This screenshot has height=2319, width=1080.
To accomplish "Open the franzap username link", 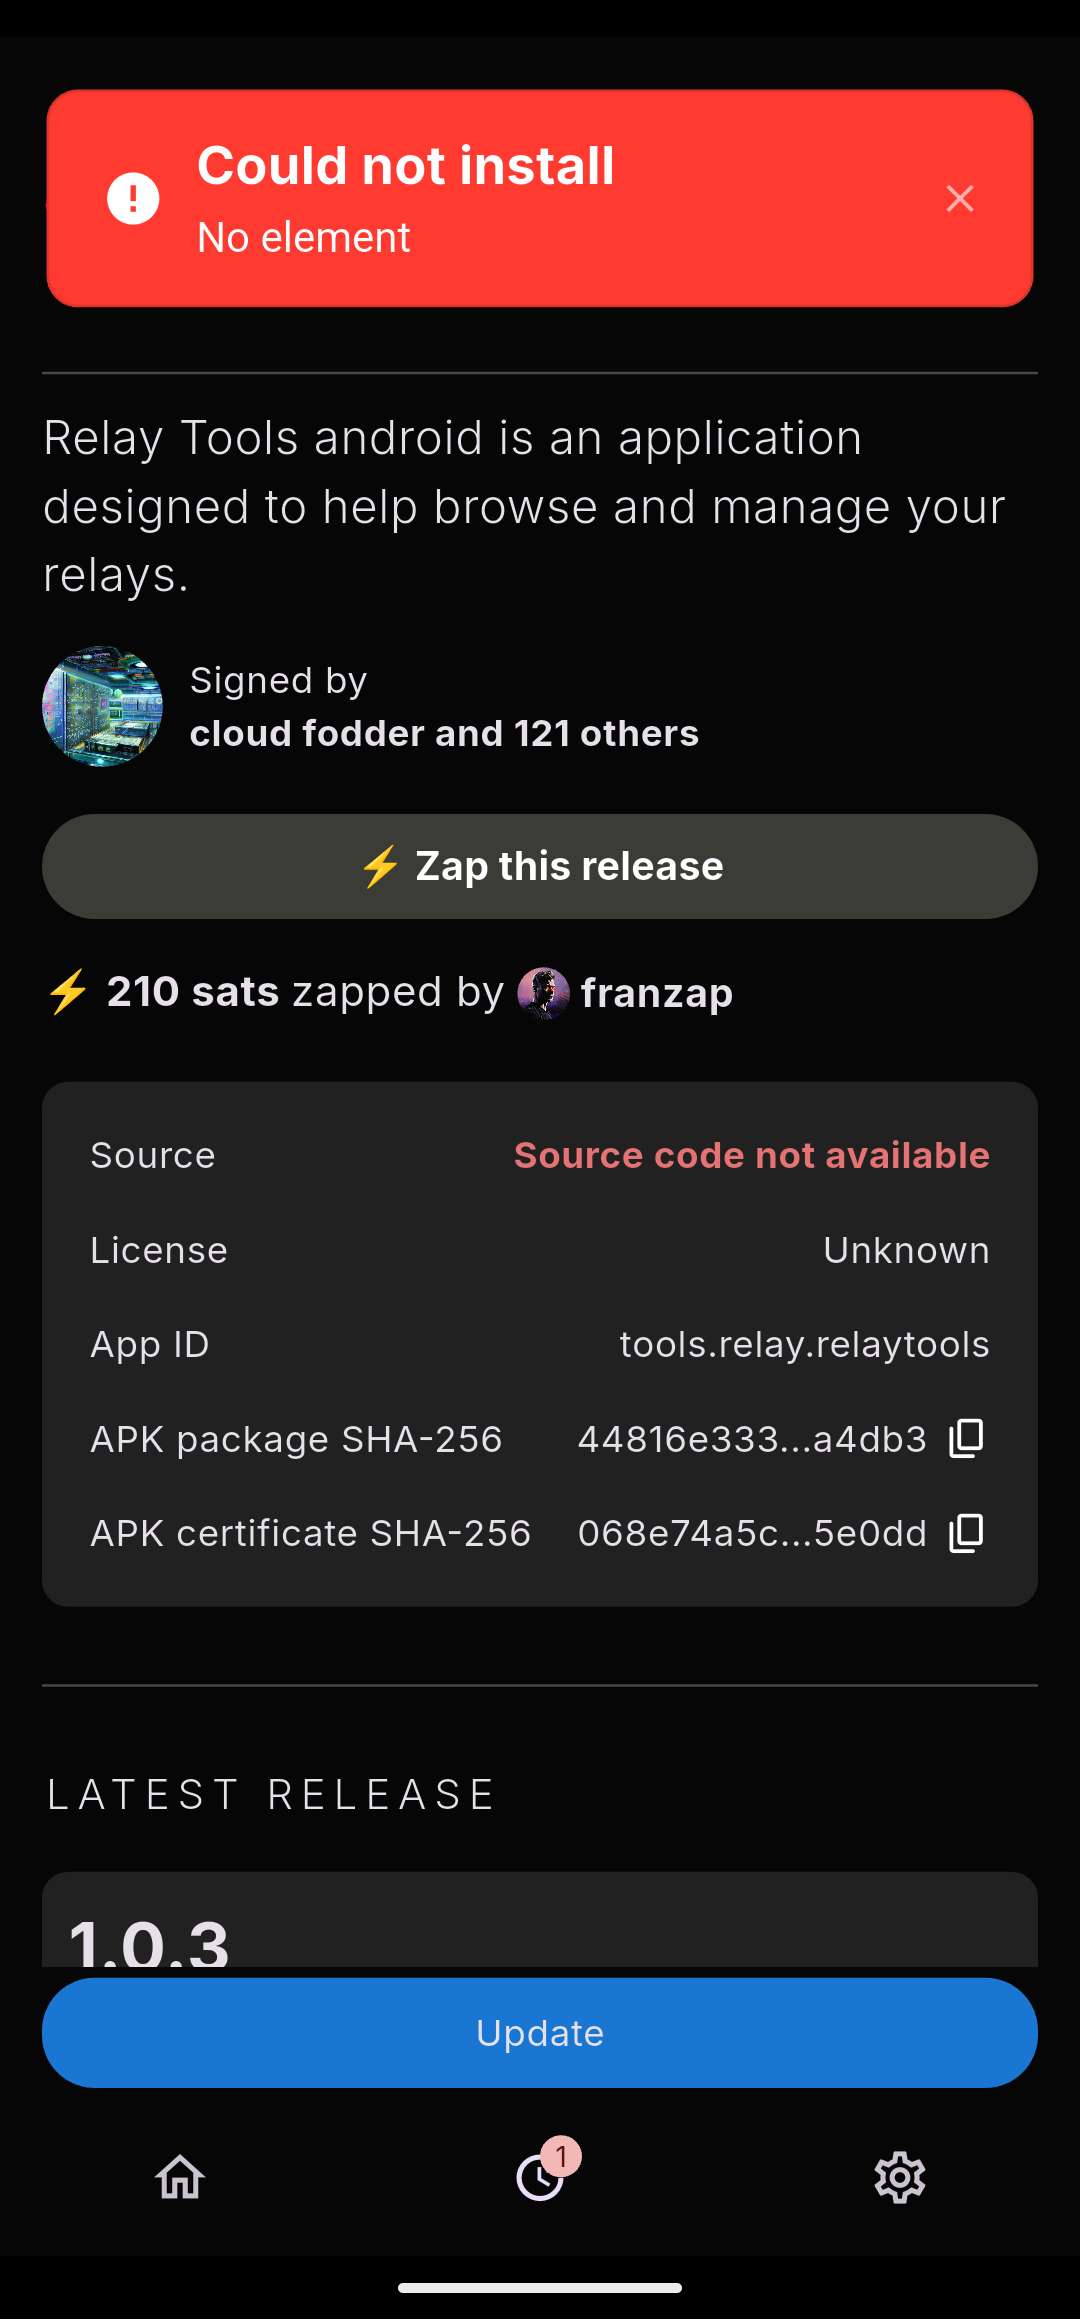I will (657, 993).
